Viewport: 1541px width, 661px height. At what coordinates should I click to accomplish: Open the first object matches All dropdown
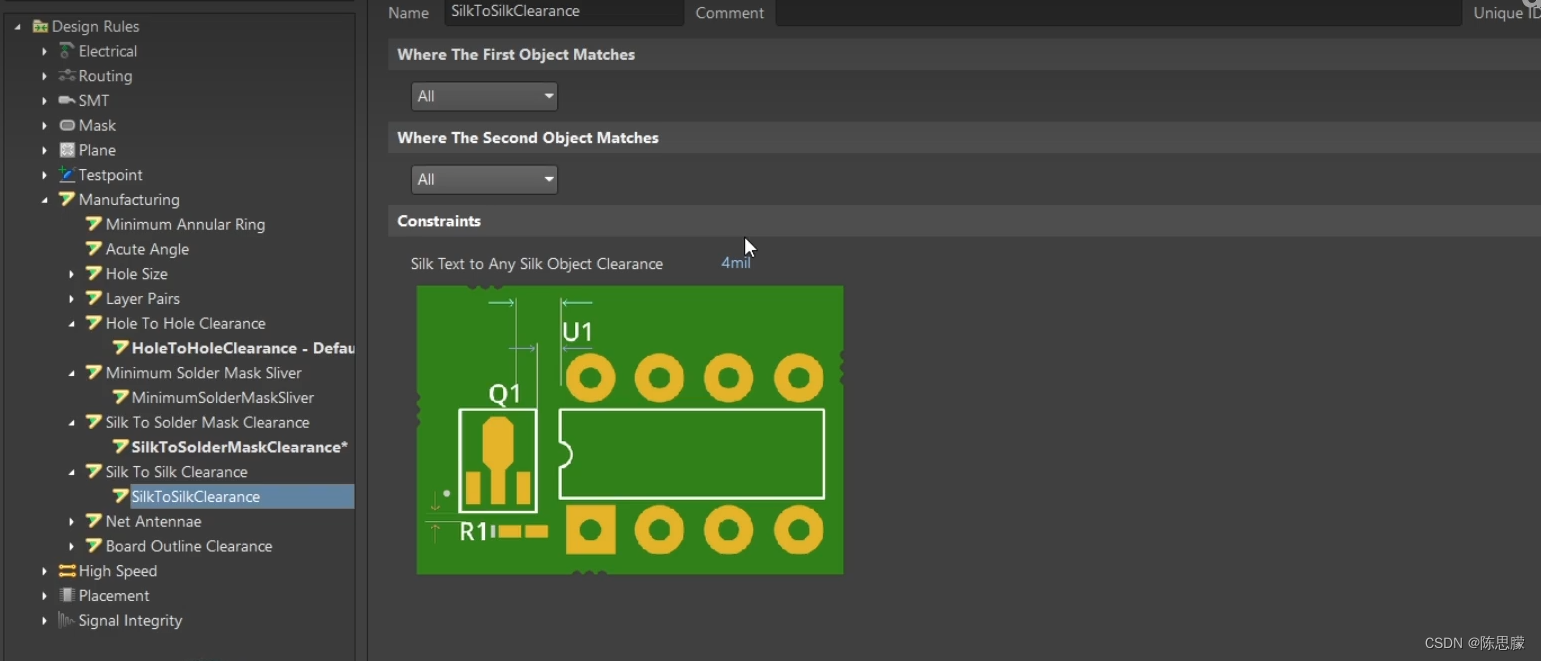coord(484,96)
